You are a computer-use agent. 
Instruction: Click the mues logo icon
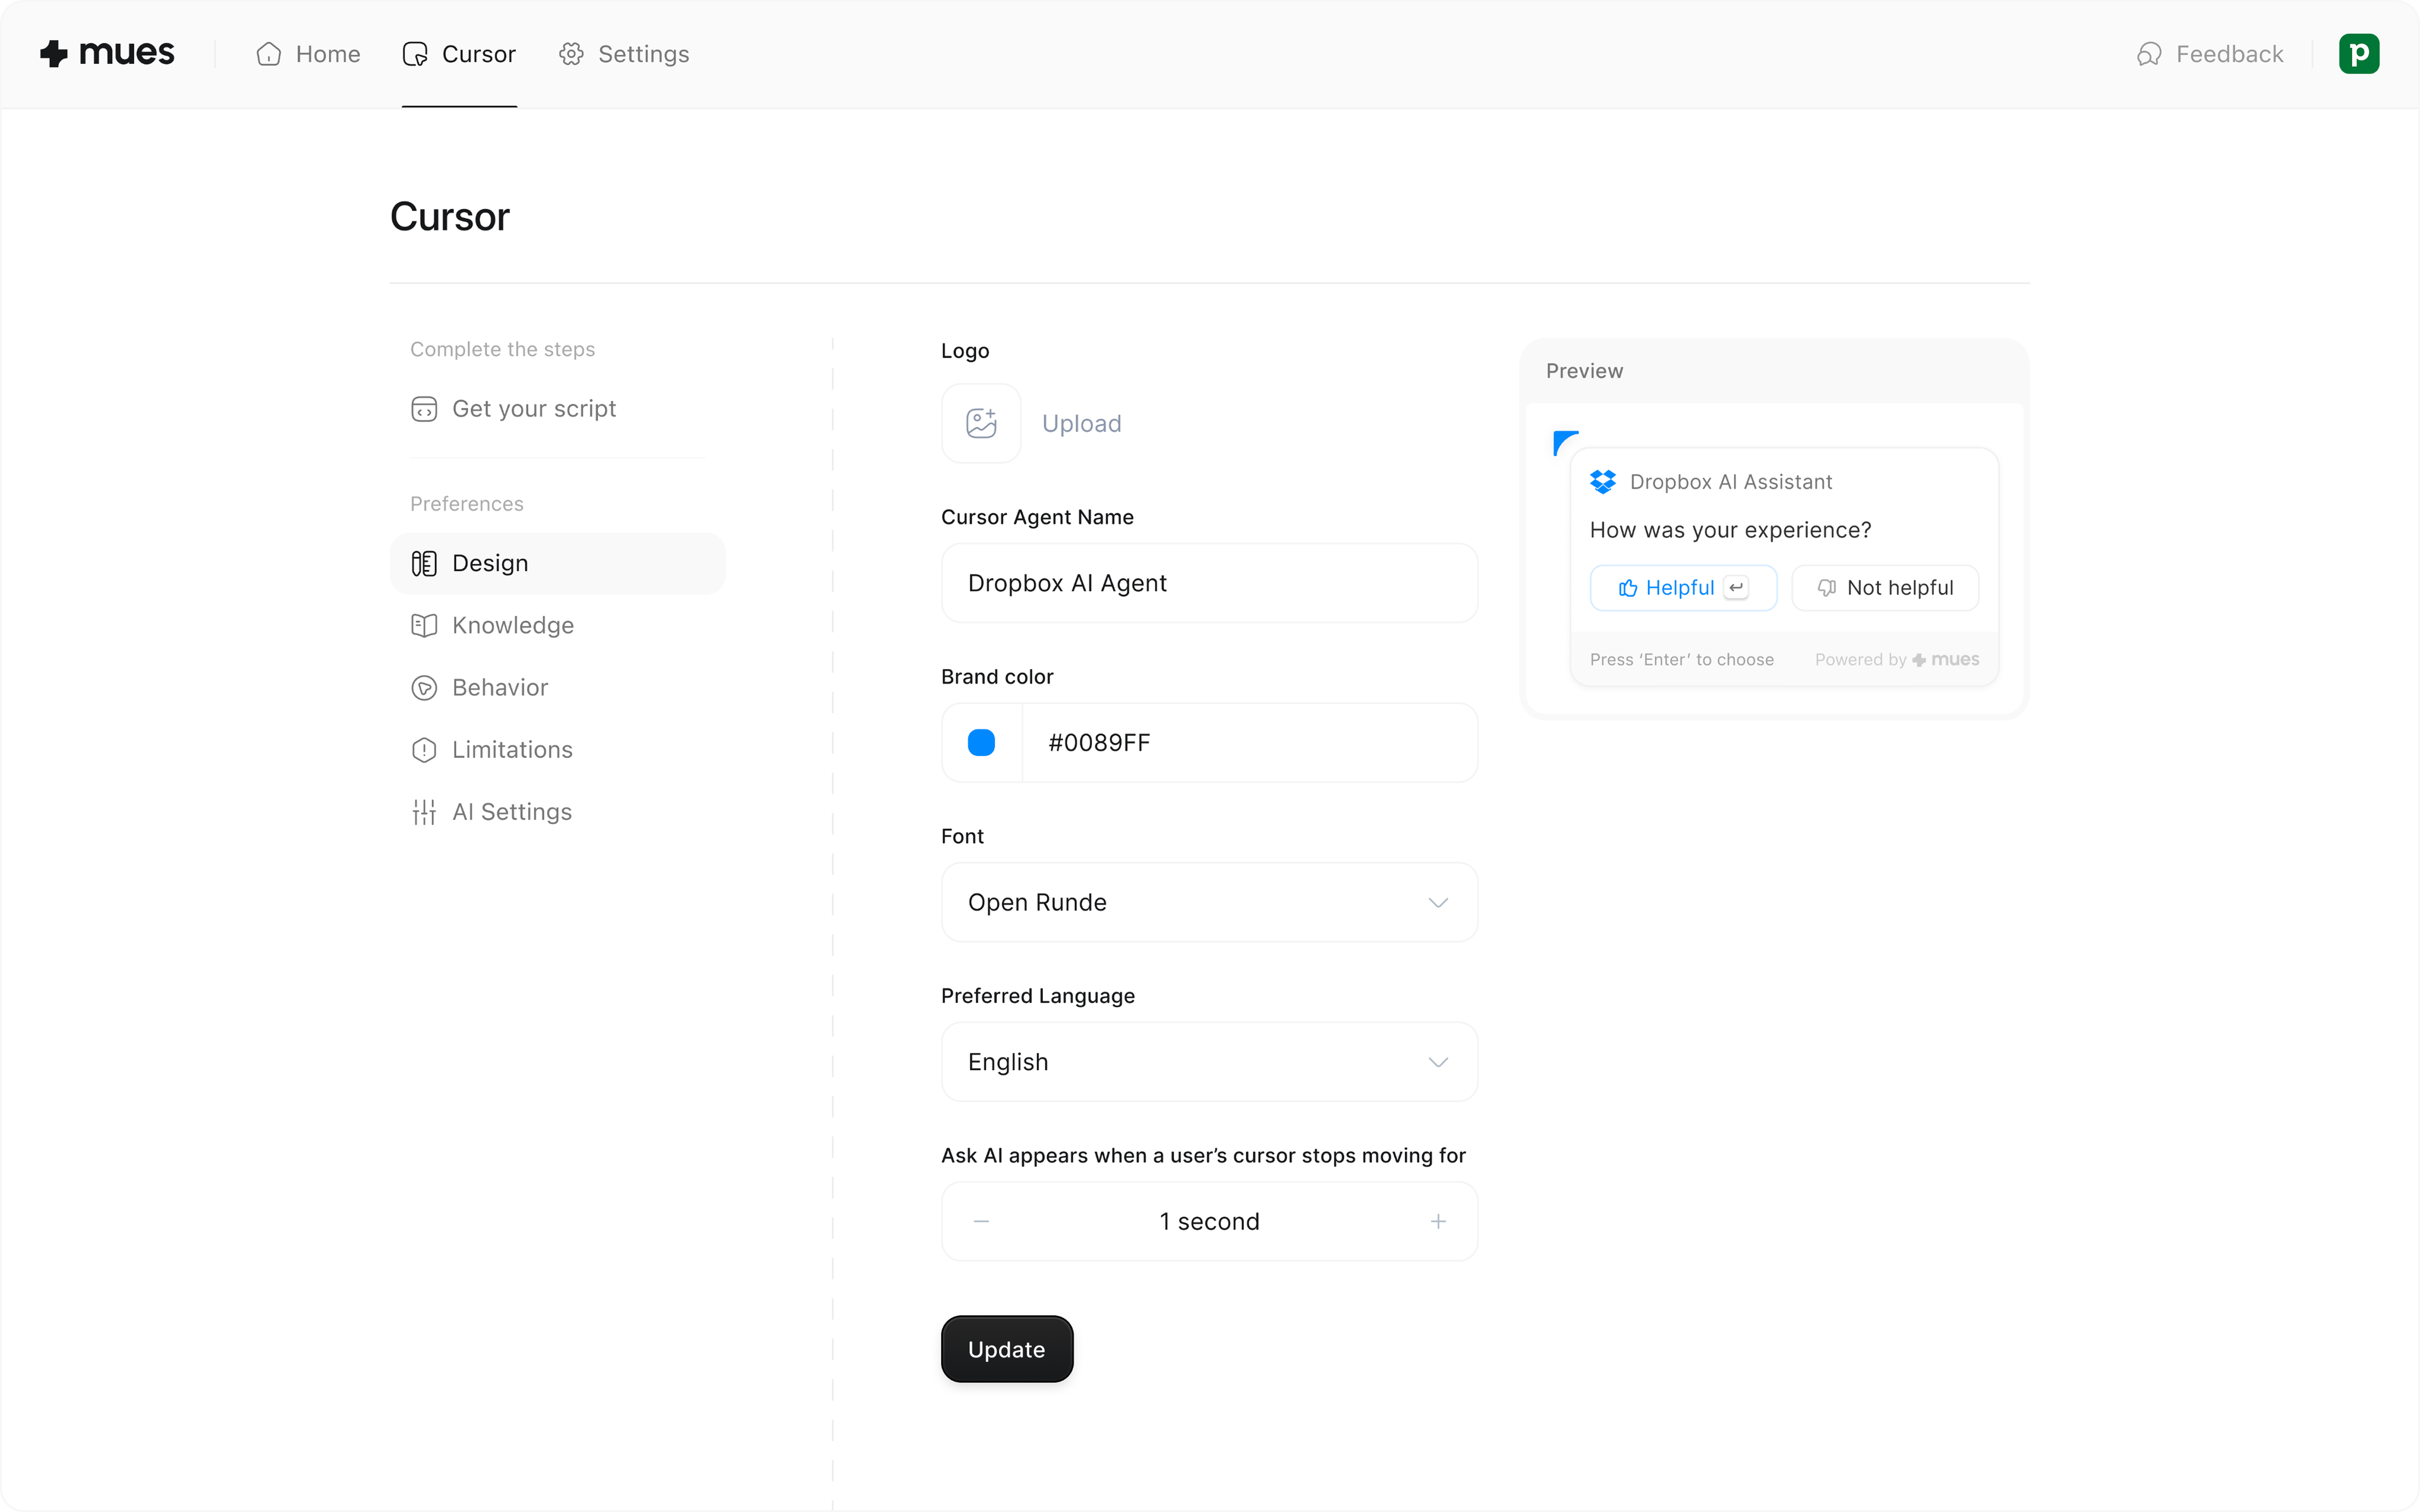(55, 53)
